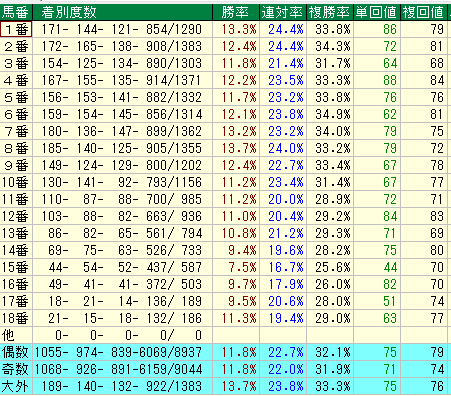
Task: Sort by the 馬番 column header
Action: click(16, 12)
